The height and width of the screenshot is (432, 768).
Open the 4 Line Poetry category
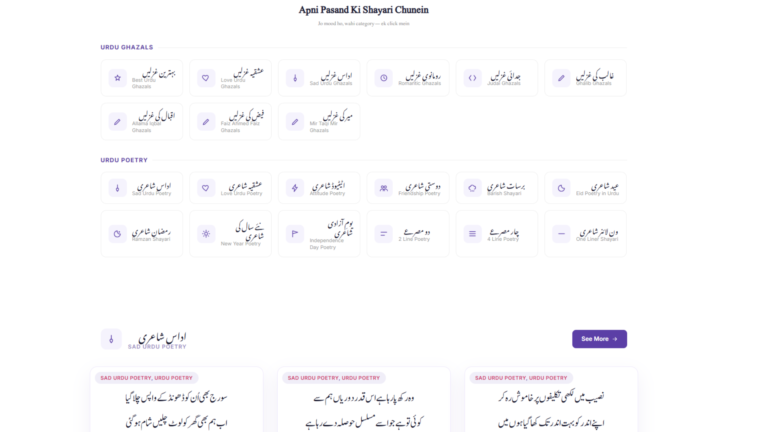(497, 234)
